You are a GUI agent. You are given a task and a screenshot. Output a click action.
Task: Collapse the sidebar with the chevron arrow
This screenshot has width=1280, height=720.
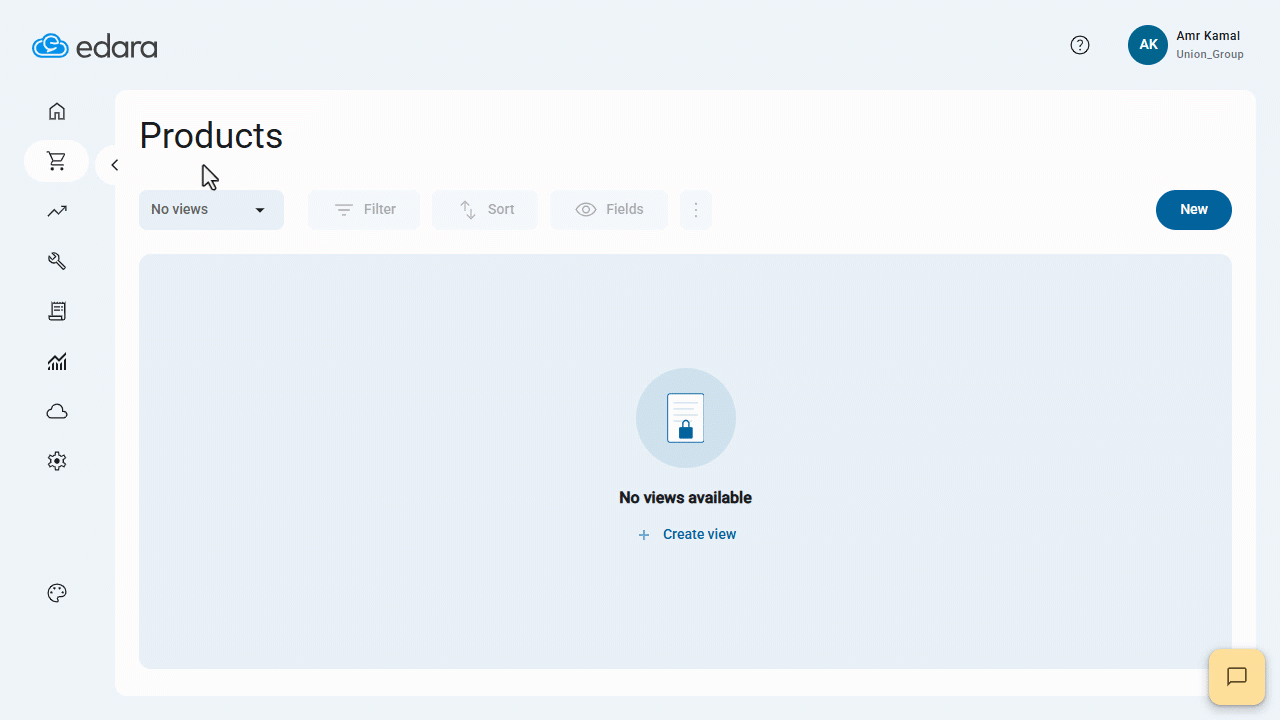point(114,165)
